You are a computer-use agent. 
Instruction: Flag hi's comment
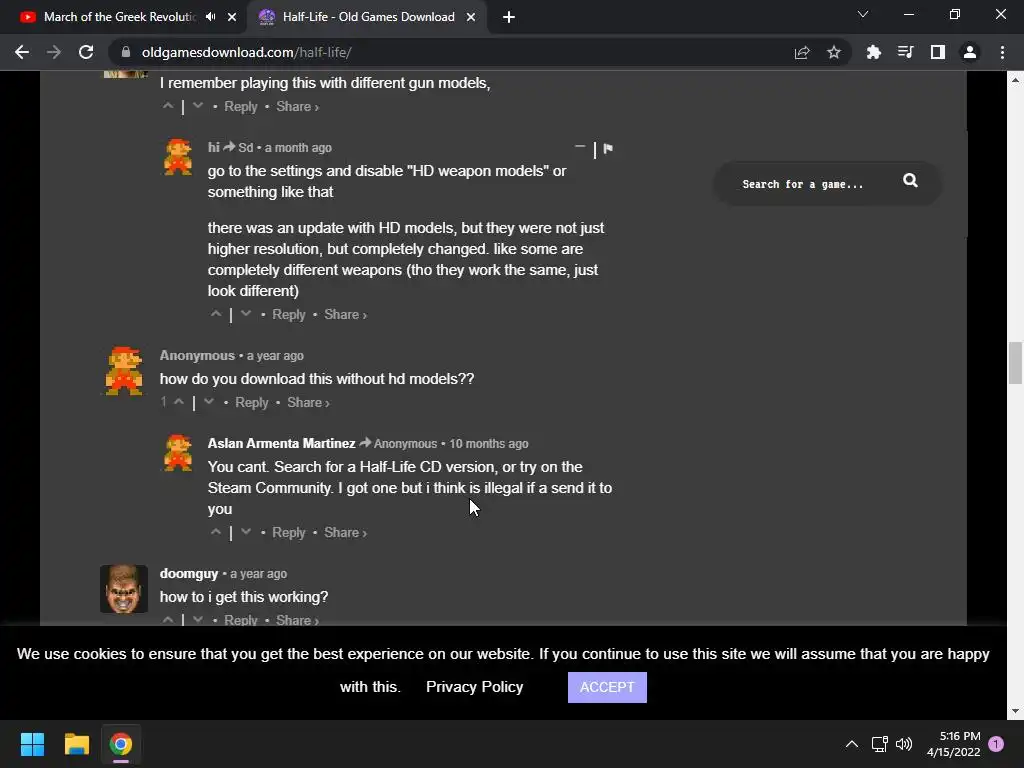[608, 149]
